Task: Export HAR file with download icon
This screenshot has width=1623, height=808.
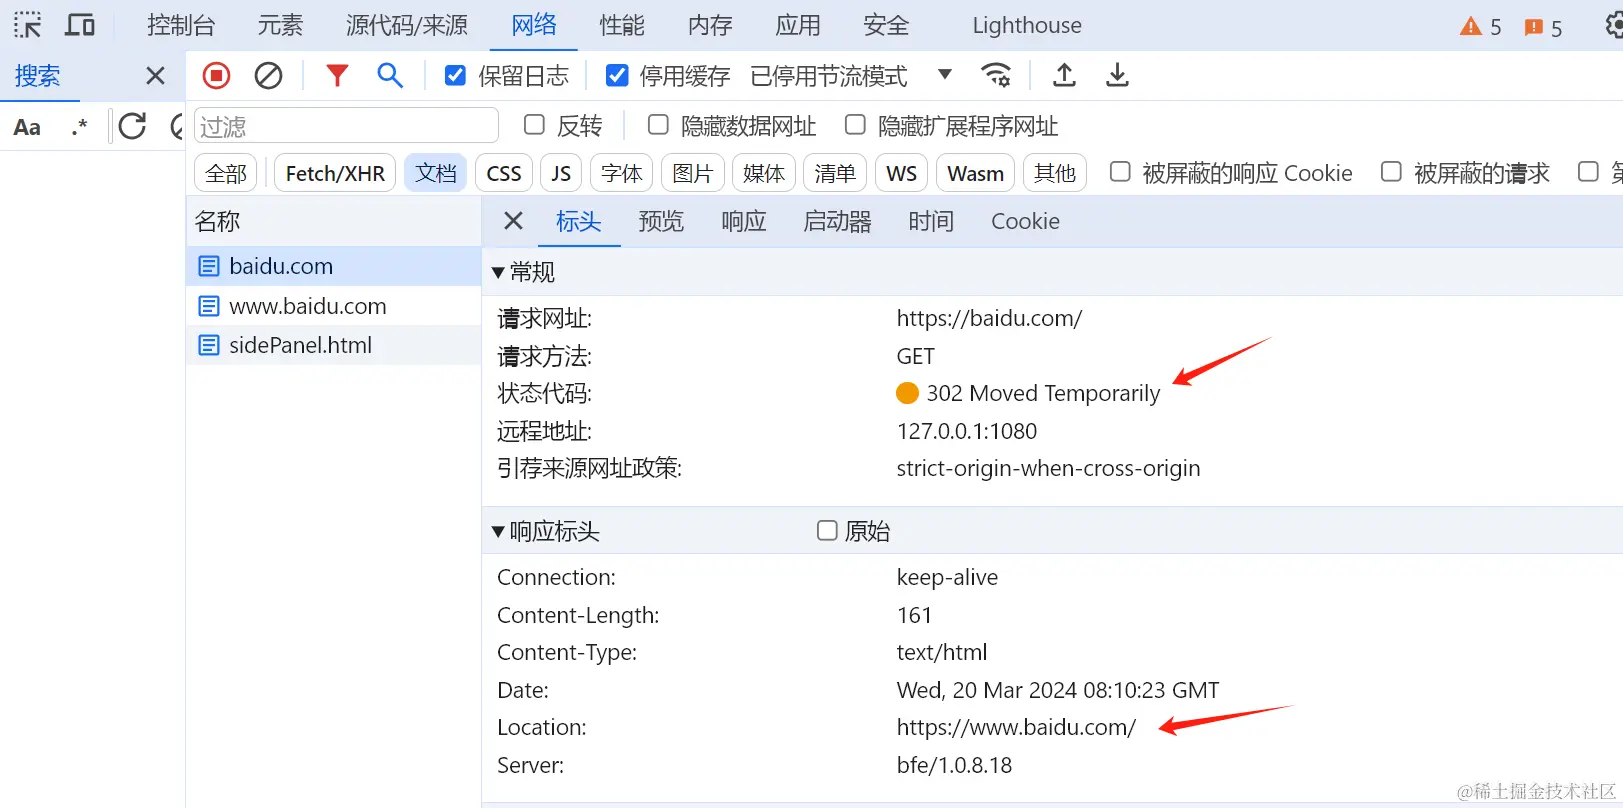Action: pos(1117,75)
